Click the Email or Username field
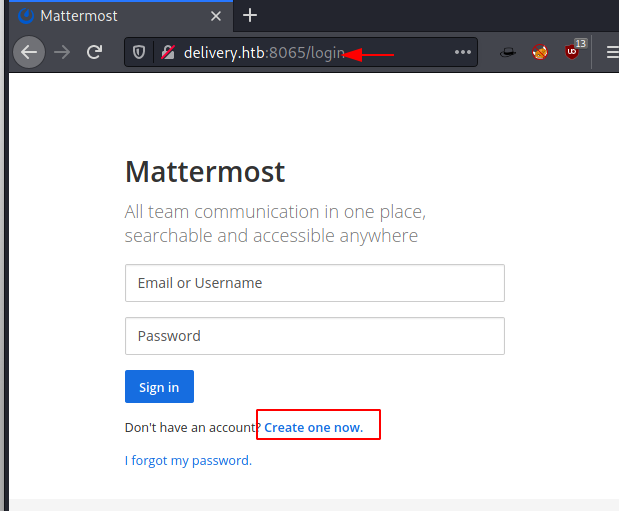Screen dimensions: 619x511 tap(314, 283)
